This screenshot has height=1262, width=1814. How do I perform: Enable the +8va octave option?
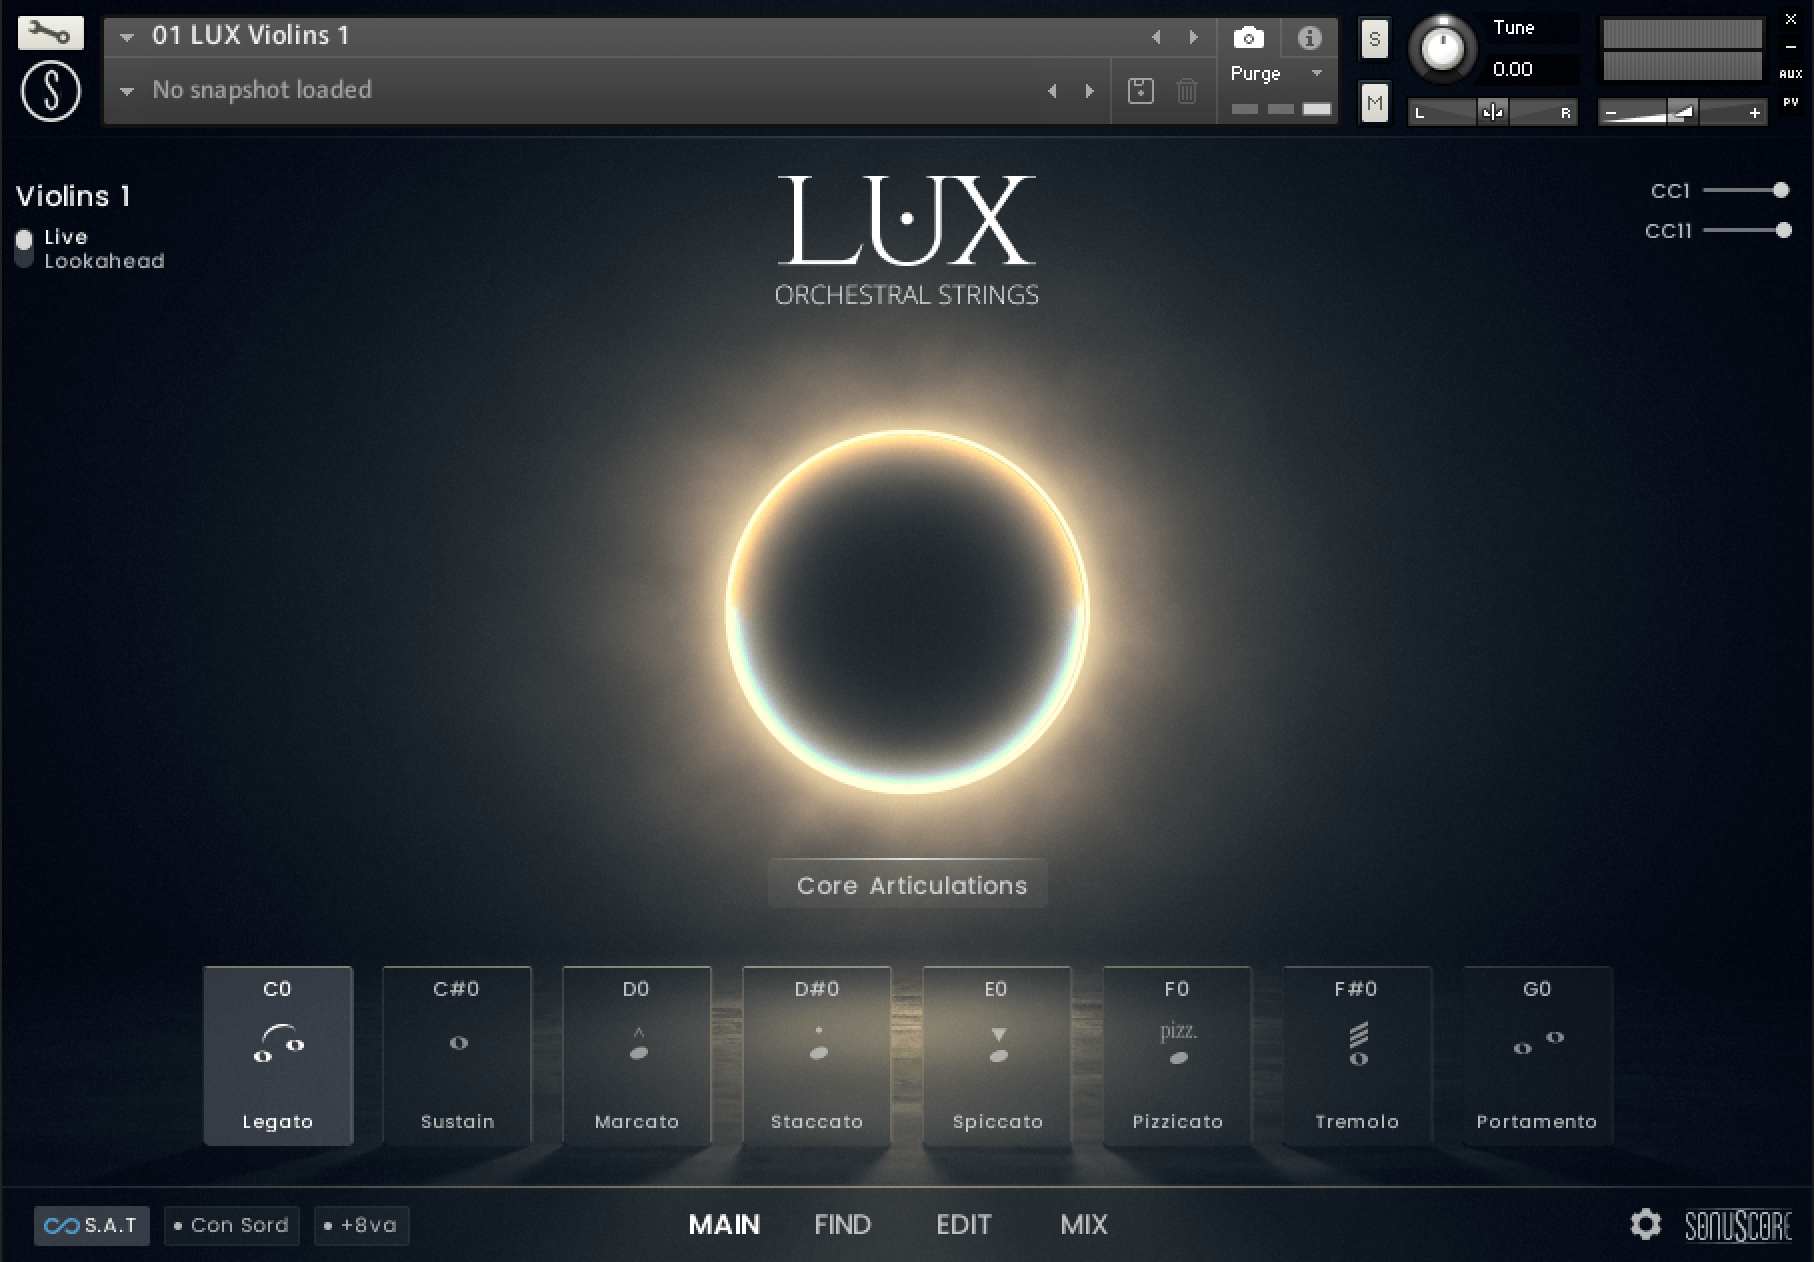(x=361, y=1225)
